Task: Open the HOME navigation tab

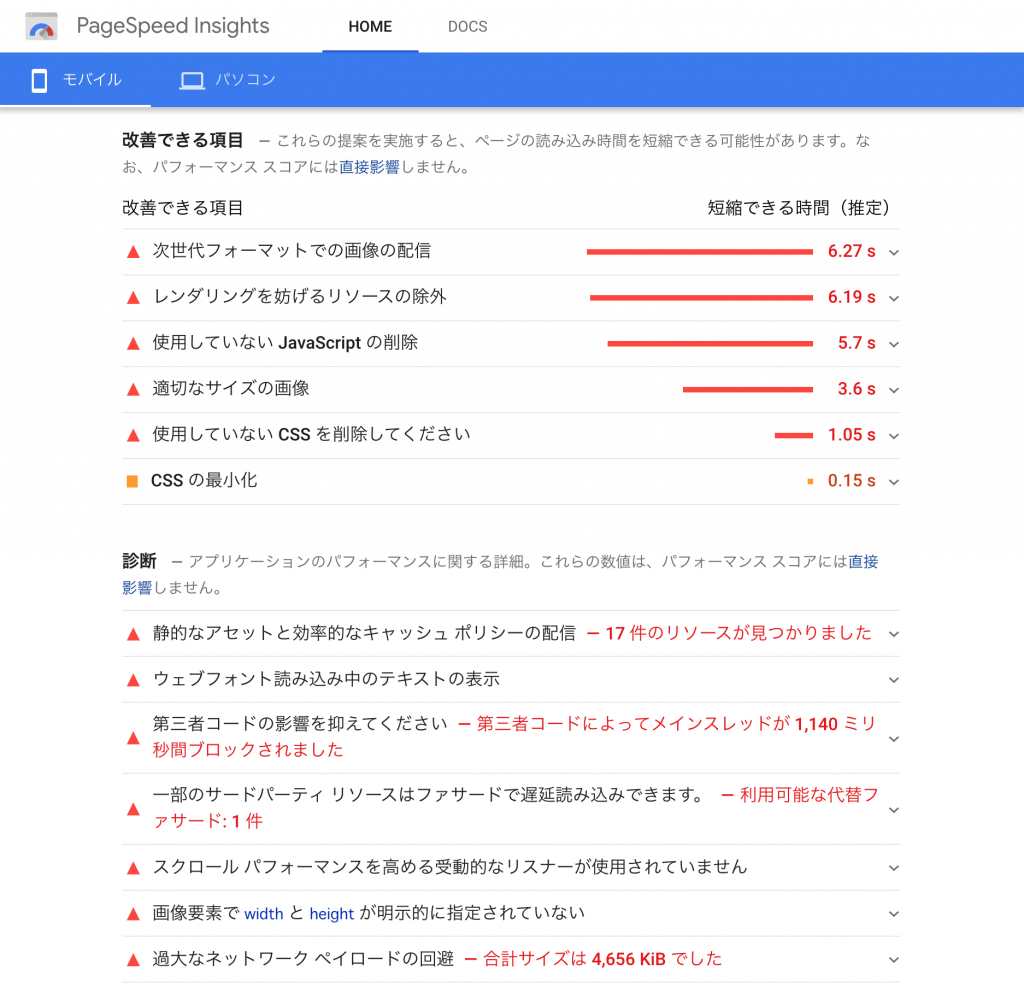Action: (x=370, y=27)
